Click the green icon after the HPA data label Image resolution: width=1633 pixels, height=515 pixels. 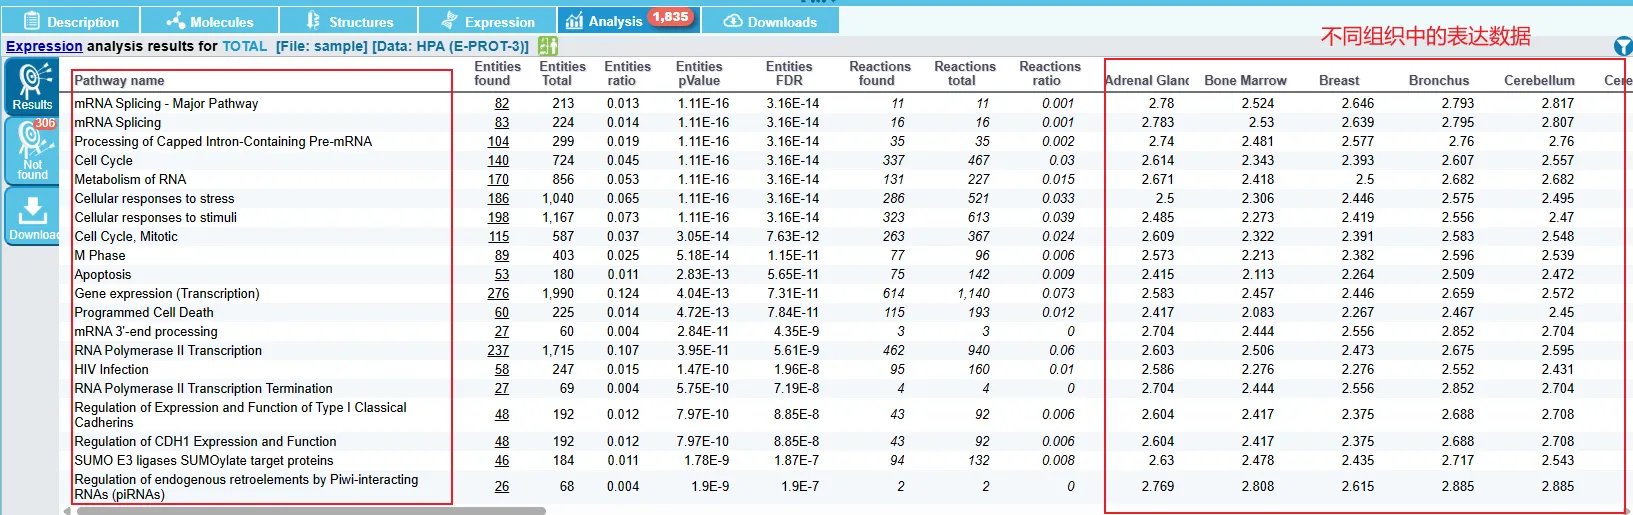click(547, 46)
